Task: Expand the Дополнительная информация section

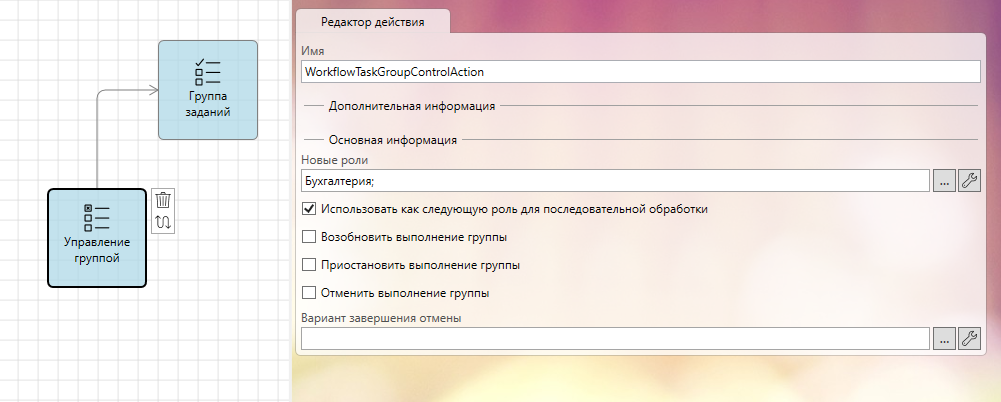Action: click(x=412, y=106)
